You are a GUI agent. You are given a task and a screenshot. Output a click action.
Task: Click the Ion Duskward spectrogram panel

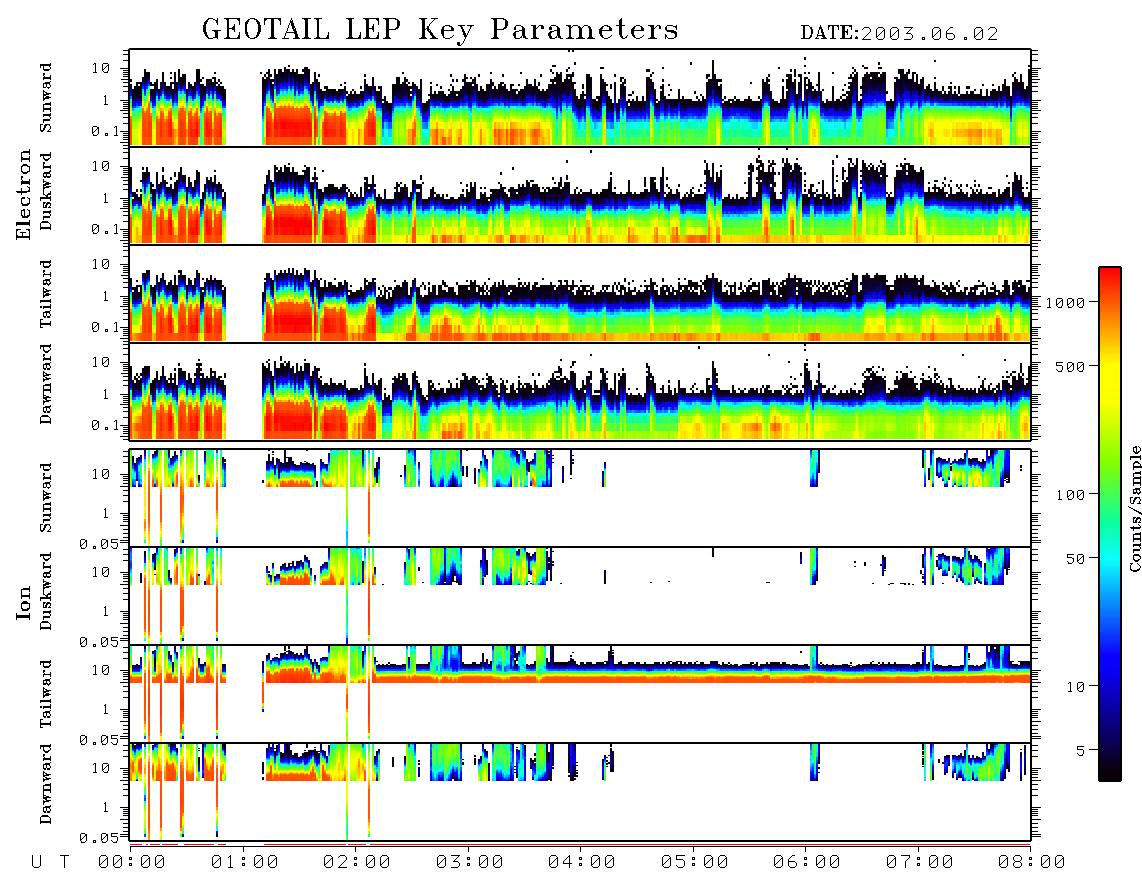(580, 595)
